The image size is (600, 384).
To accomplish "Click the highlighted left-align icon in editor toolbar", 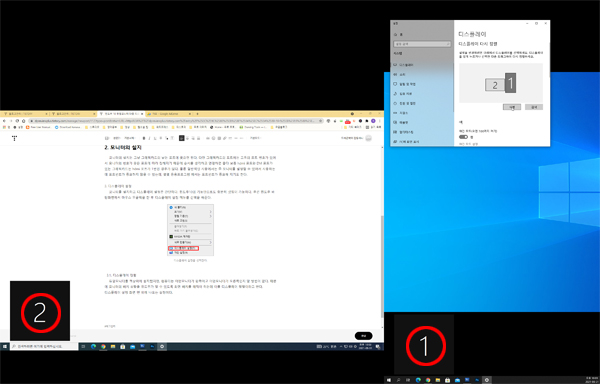I will [x=181, y=138].
